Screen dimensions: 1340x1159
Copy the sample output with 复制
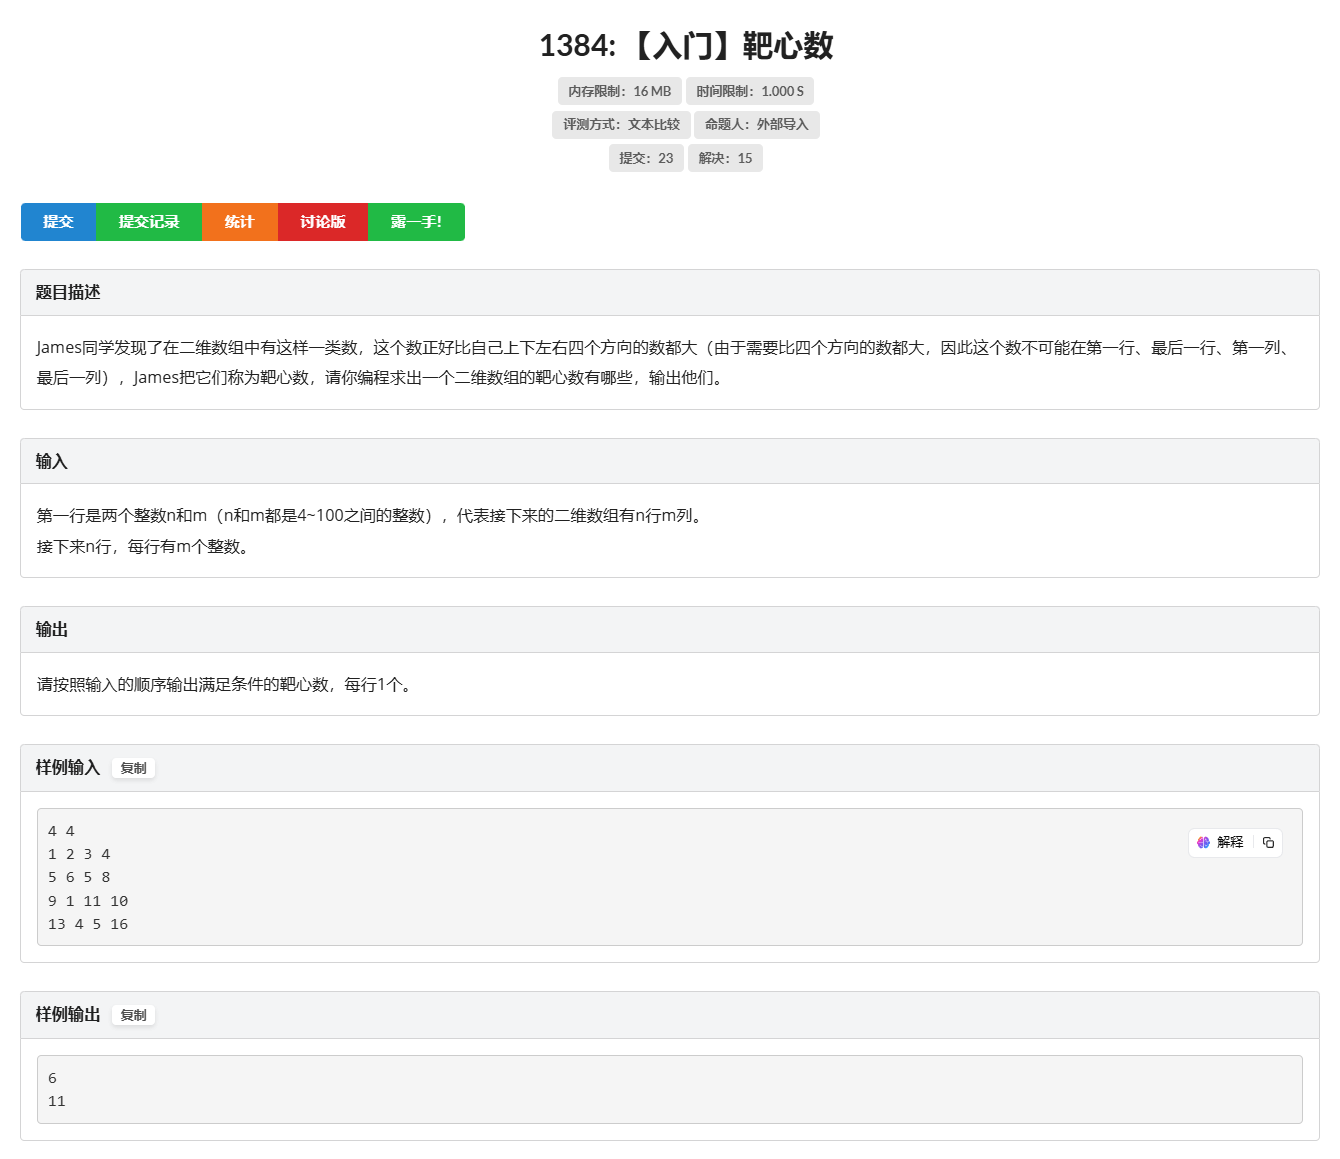(x=133, y=1015)
